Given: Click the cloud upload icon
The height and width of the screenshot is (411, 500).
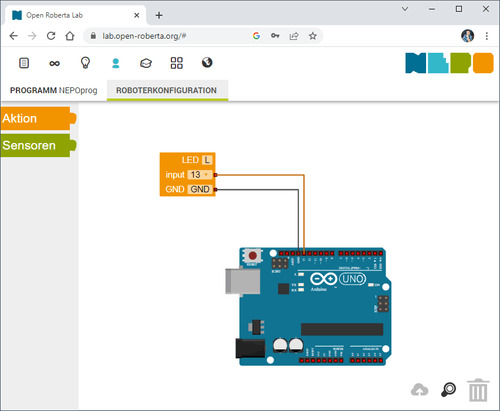Looking at the screenshot, I should coord(420,390).
